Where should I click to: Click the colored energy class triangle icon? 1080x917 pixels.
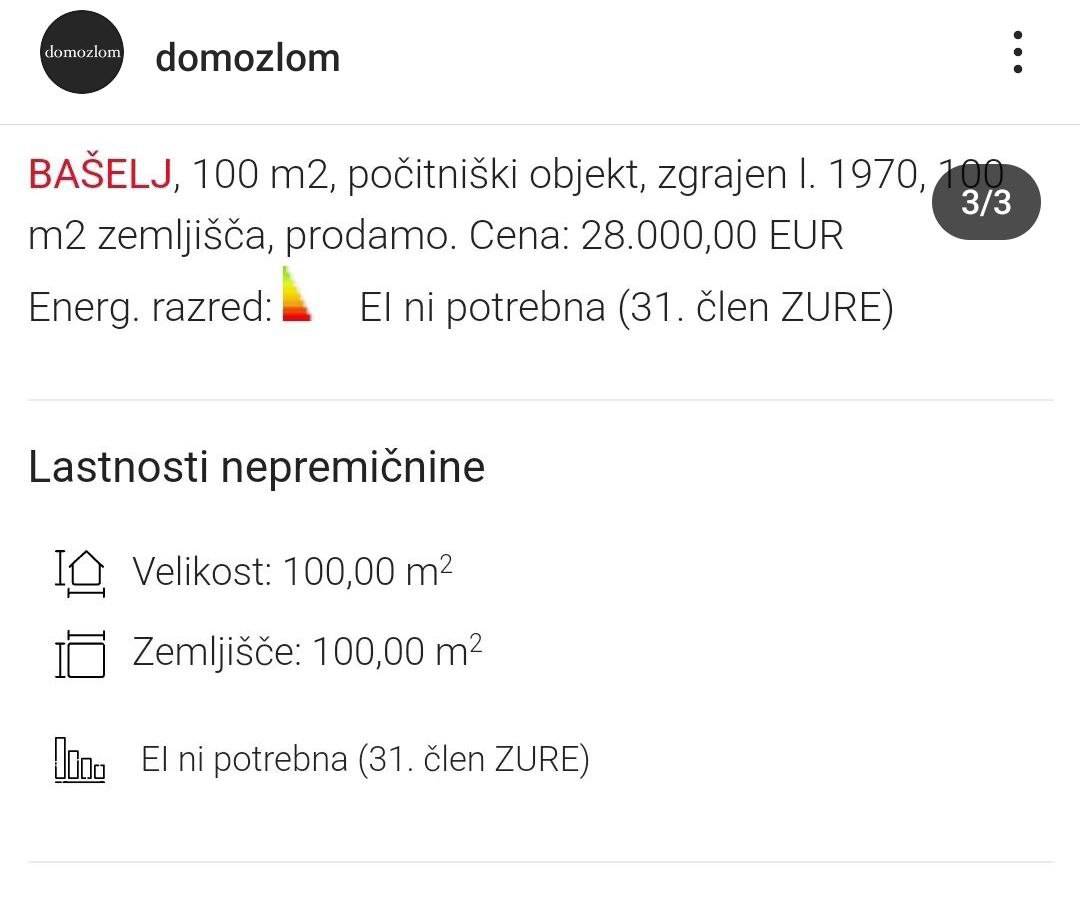296,294
